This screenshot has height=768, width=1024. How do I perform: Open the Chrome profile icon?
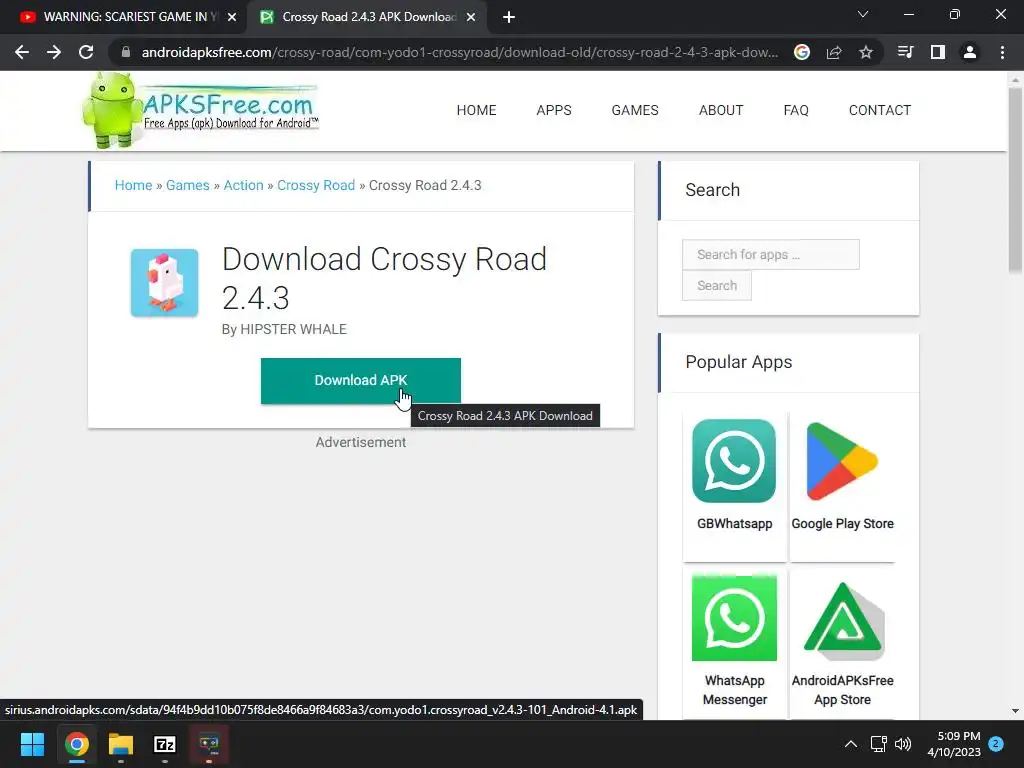(x=970, y=52)
